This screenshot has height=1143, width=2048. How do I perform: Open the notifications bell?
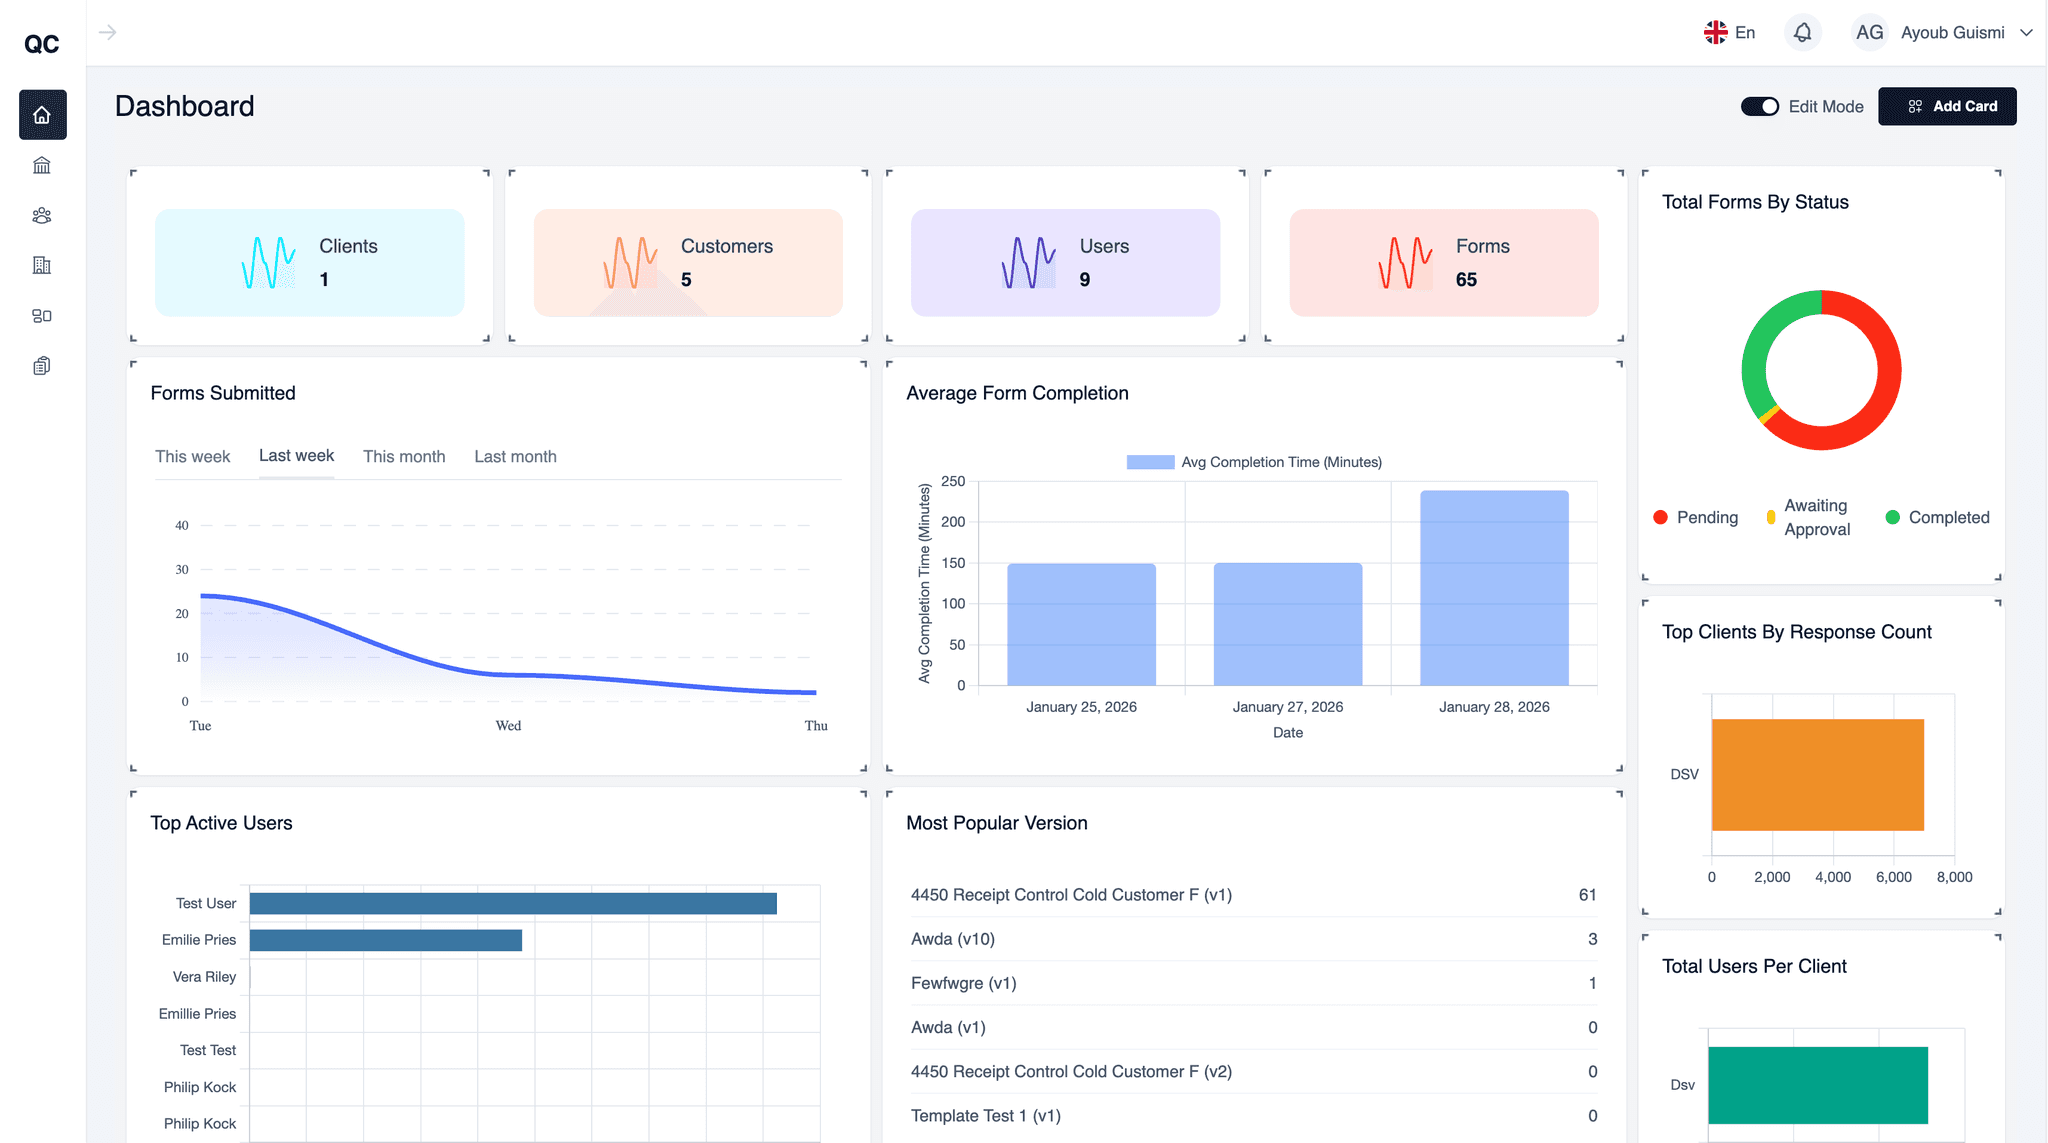(1802, 33)
